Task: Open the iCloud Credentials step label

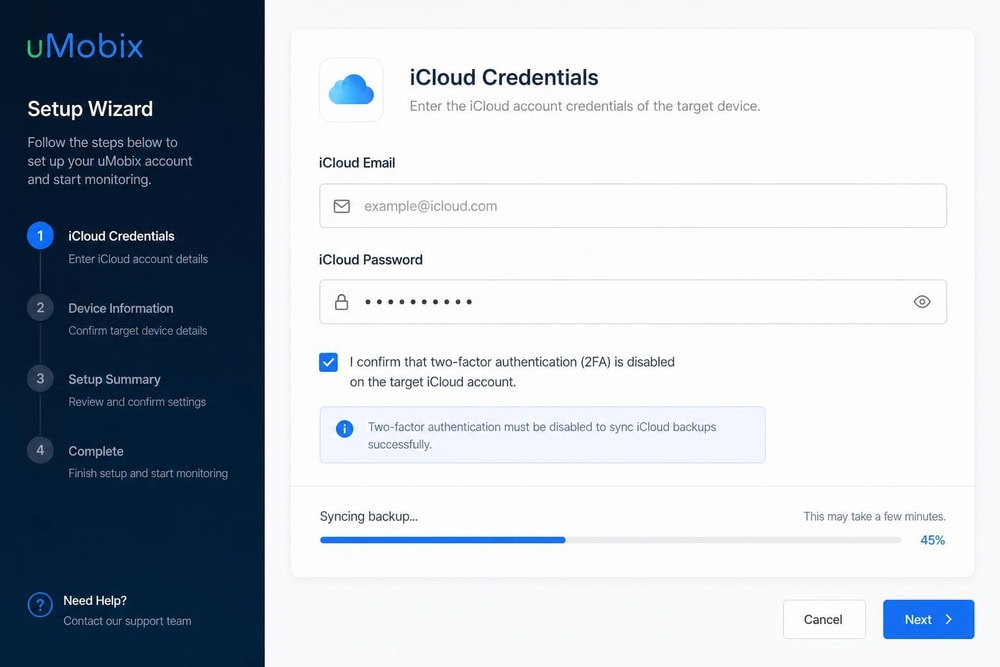Action: pos(121,236)
